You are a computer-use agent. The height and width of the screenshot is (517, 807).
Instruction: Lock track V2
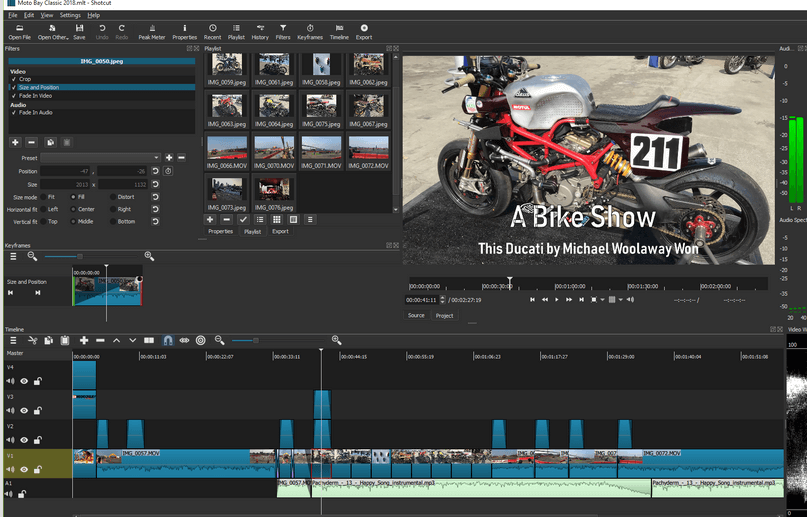point(38,440)
